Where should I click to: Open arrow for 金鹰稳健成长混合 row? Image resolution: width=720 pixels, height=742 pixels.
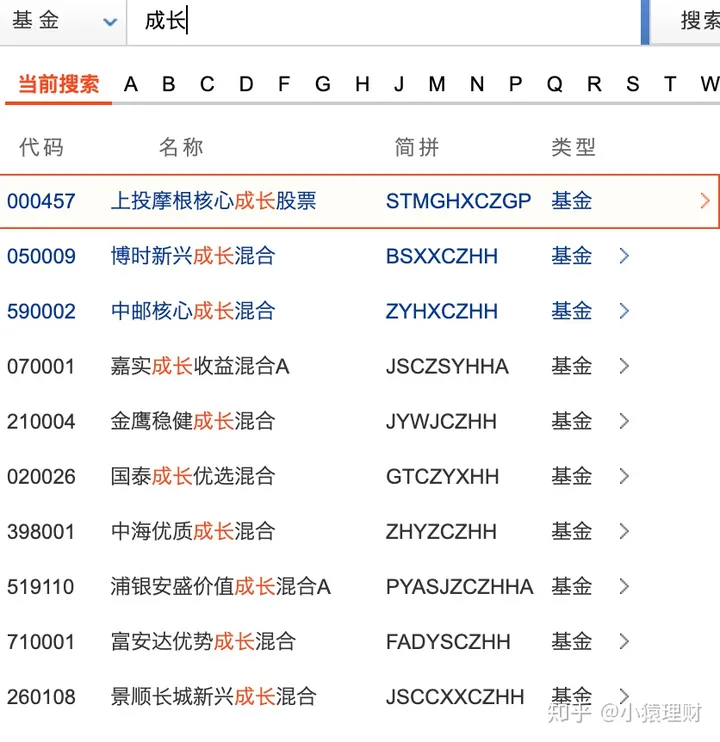coord(624,421)
